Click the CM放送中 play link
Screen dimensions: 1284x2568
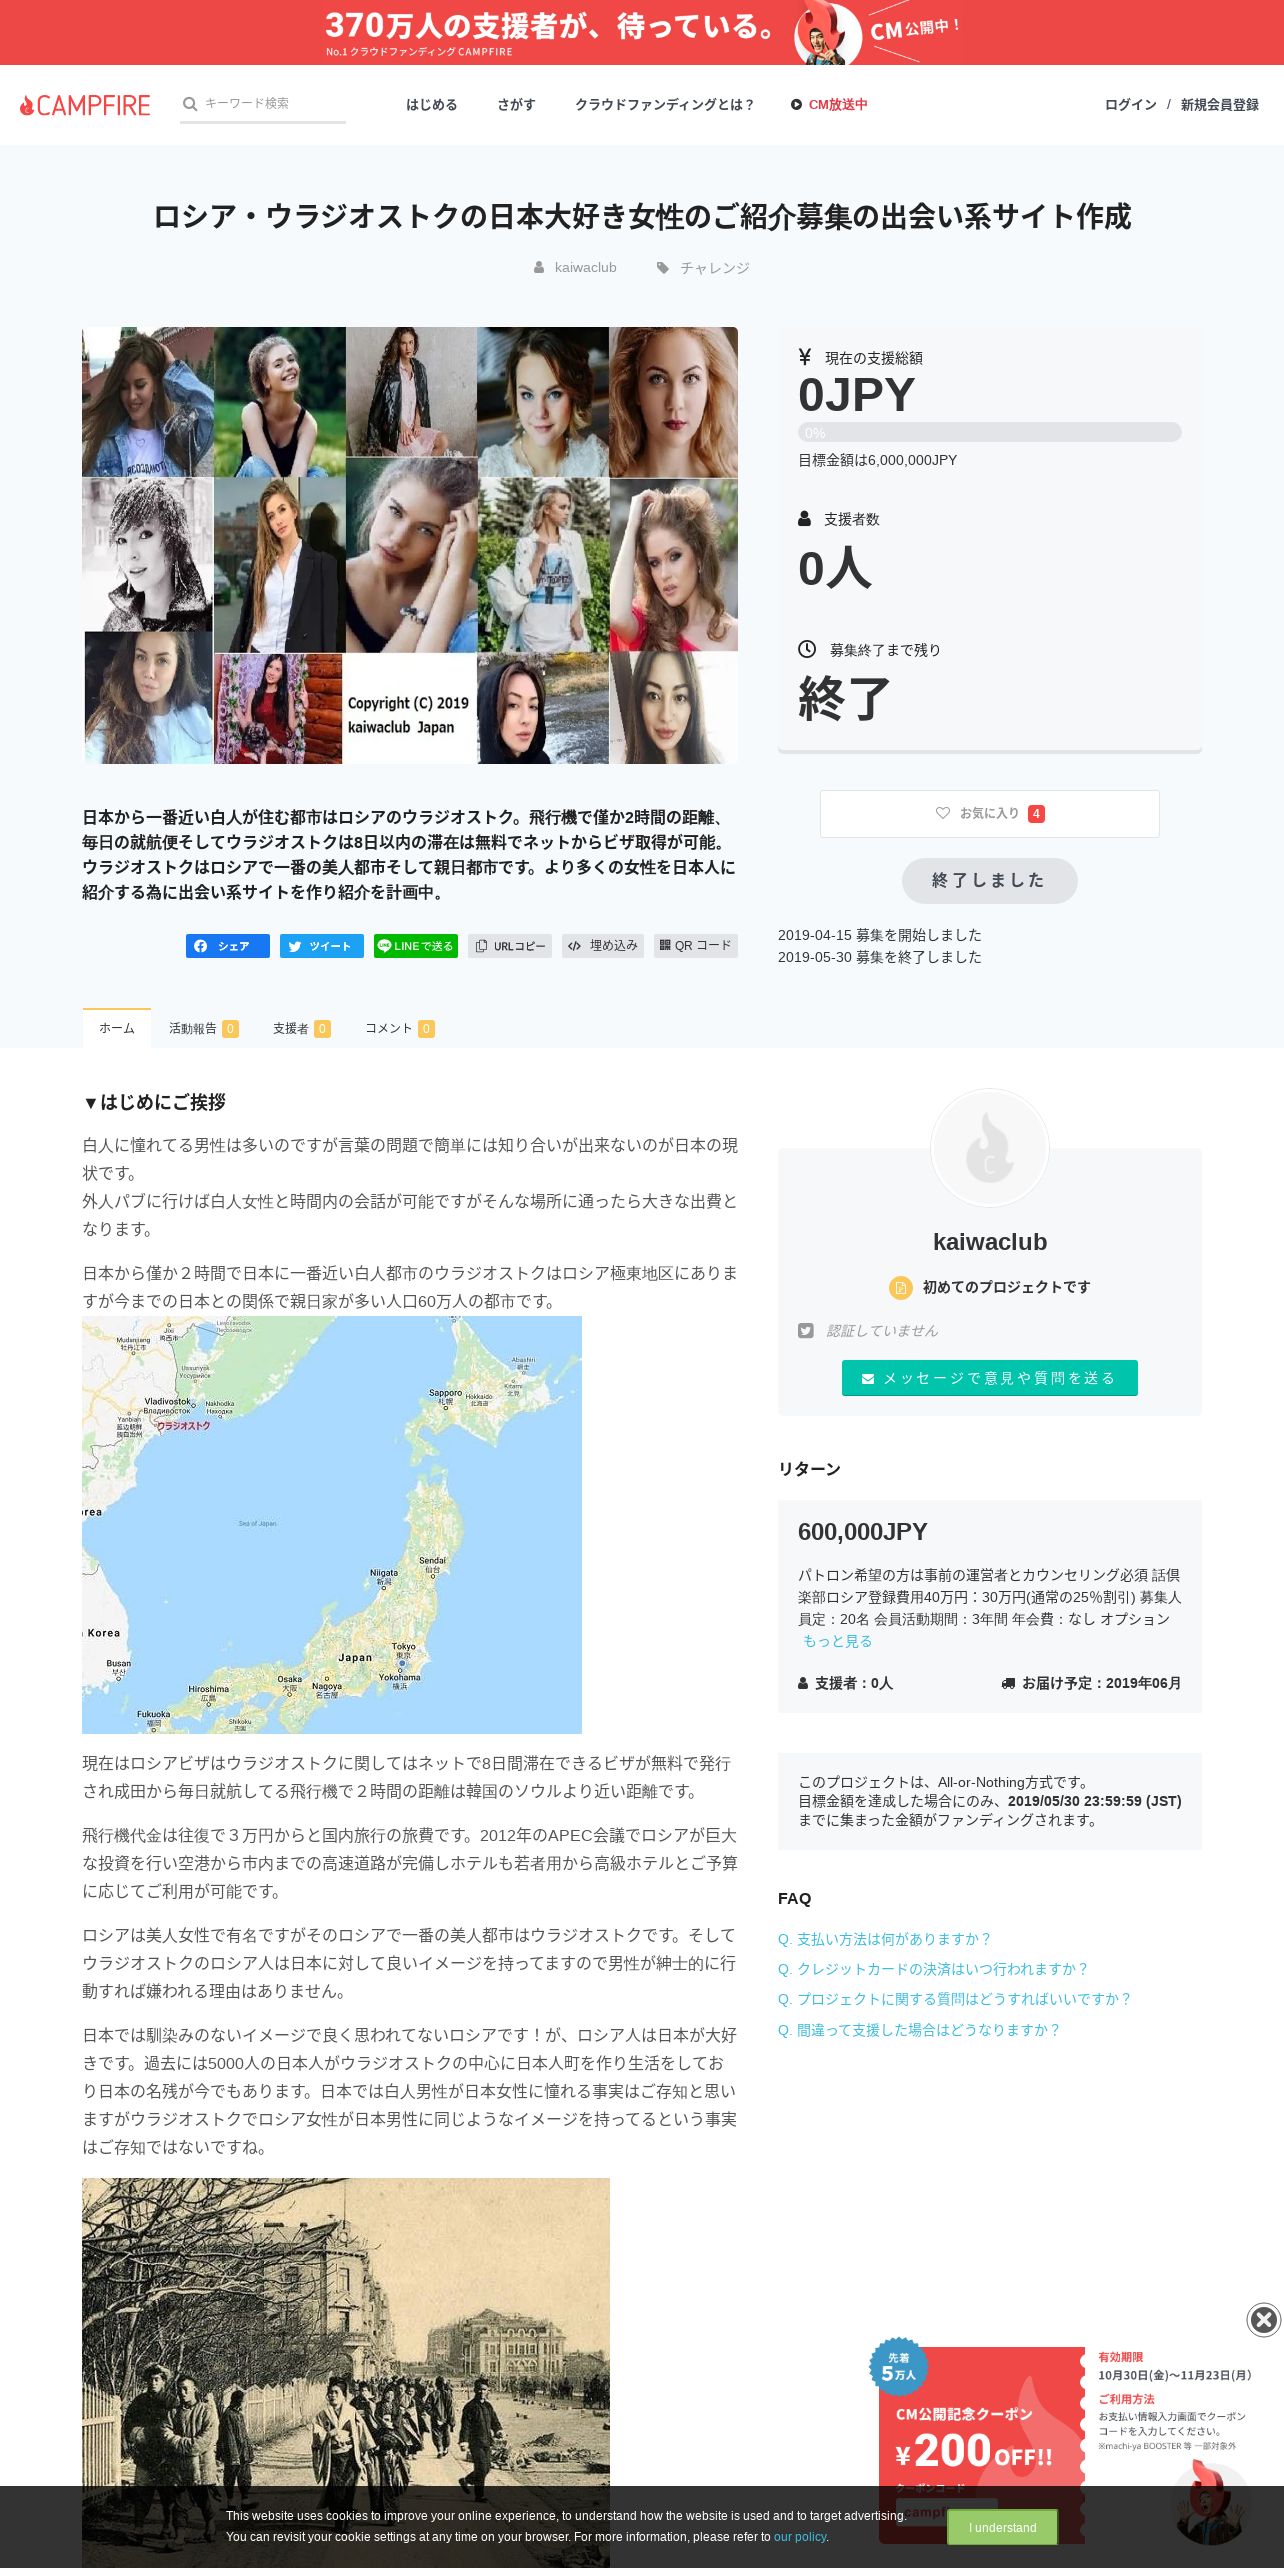pyautogui.click(x=829, y=105)
